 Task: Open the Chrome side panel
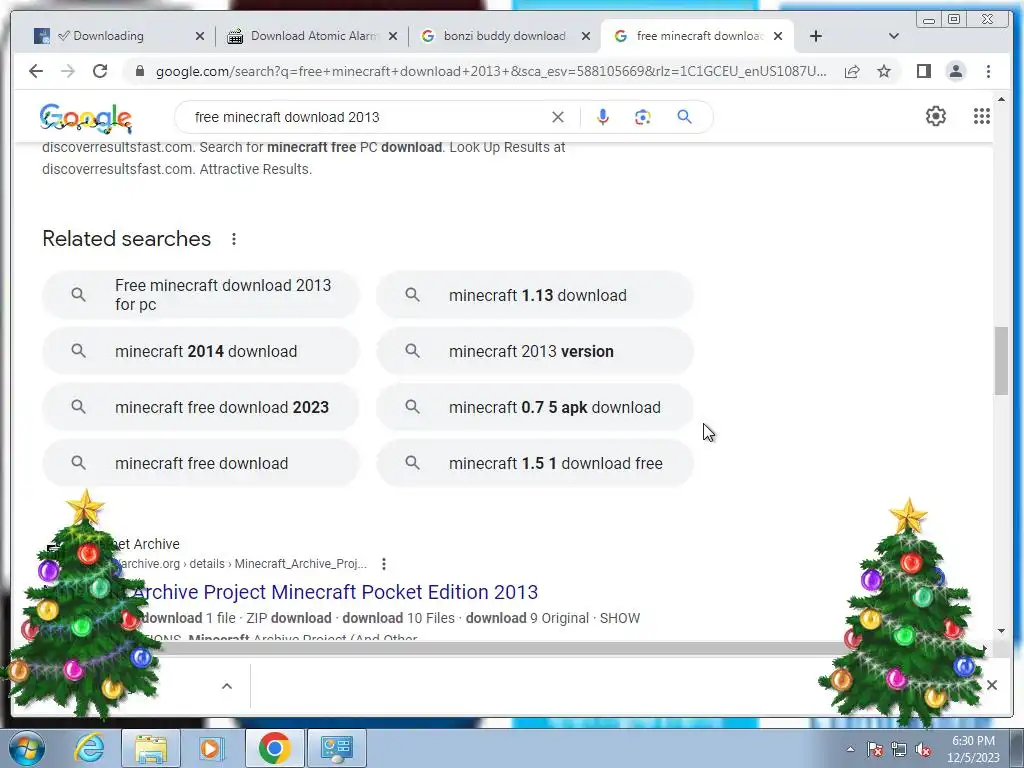(923, 71)
